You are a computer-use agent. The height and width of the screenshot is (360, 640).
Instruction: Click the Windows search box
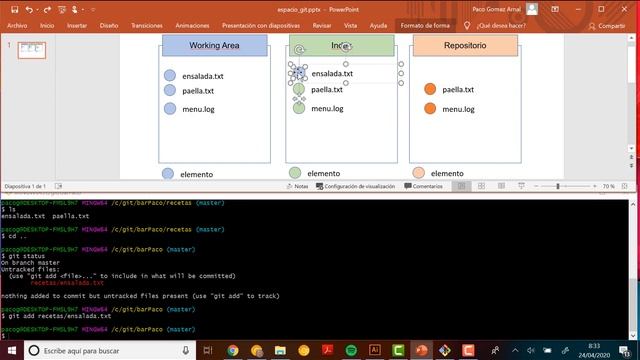[x=109, y=350]
